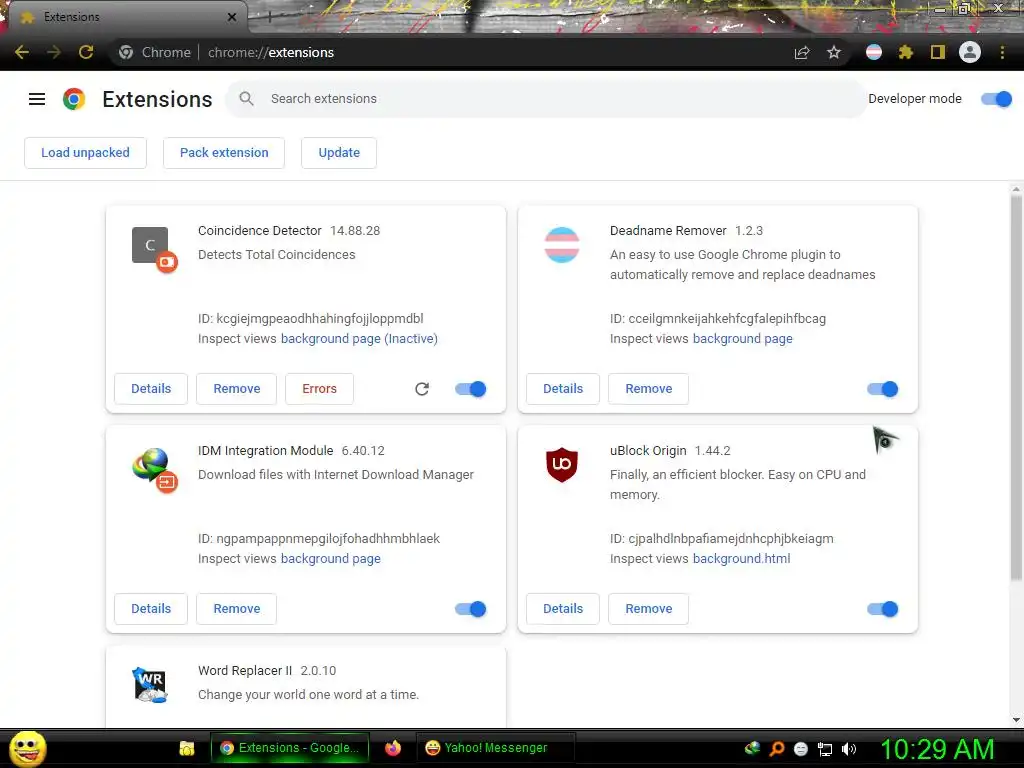Open the extensions puzzle-piece toolbar icon
Viewport: 1024px width, 768px height.
tap(905, 52)
